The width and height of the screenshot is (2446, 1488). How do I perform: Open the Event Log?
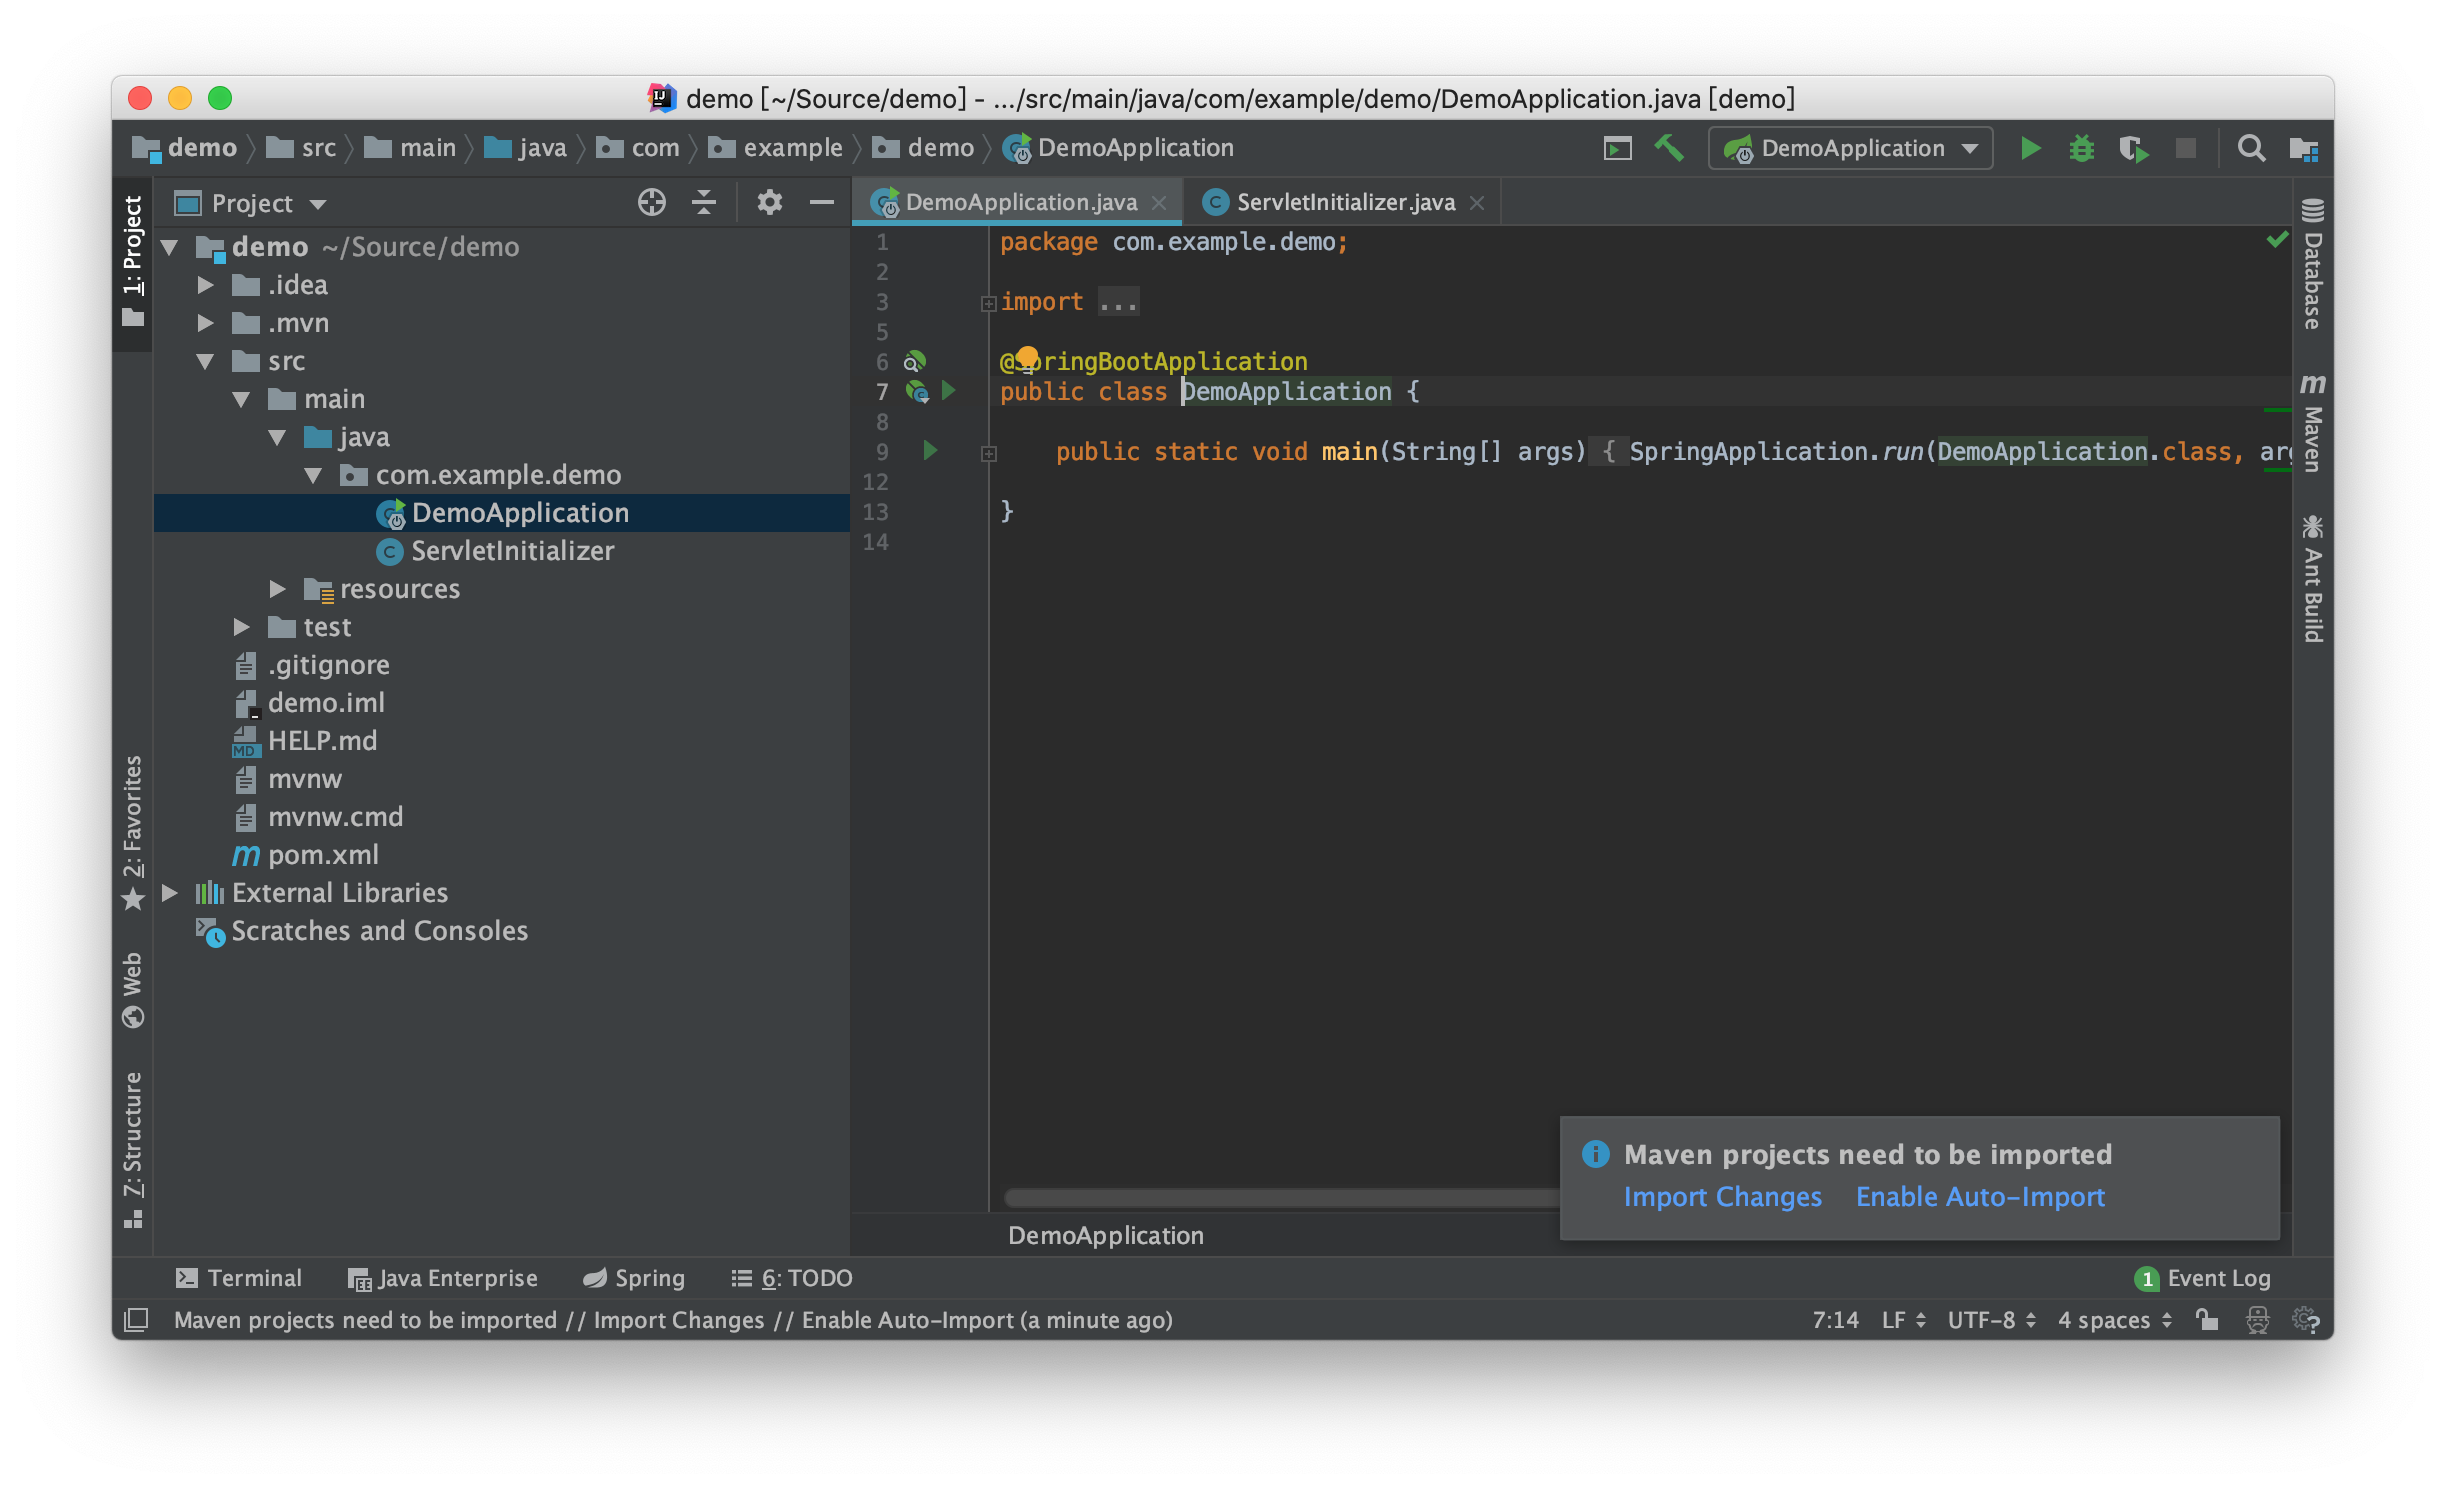[2203, 1278]
